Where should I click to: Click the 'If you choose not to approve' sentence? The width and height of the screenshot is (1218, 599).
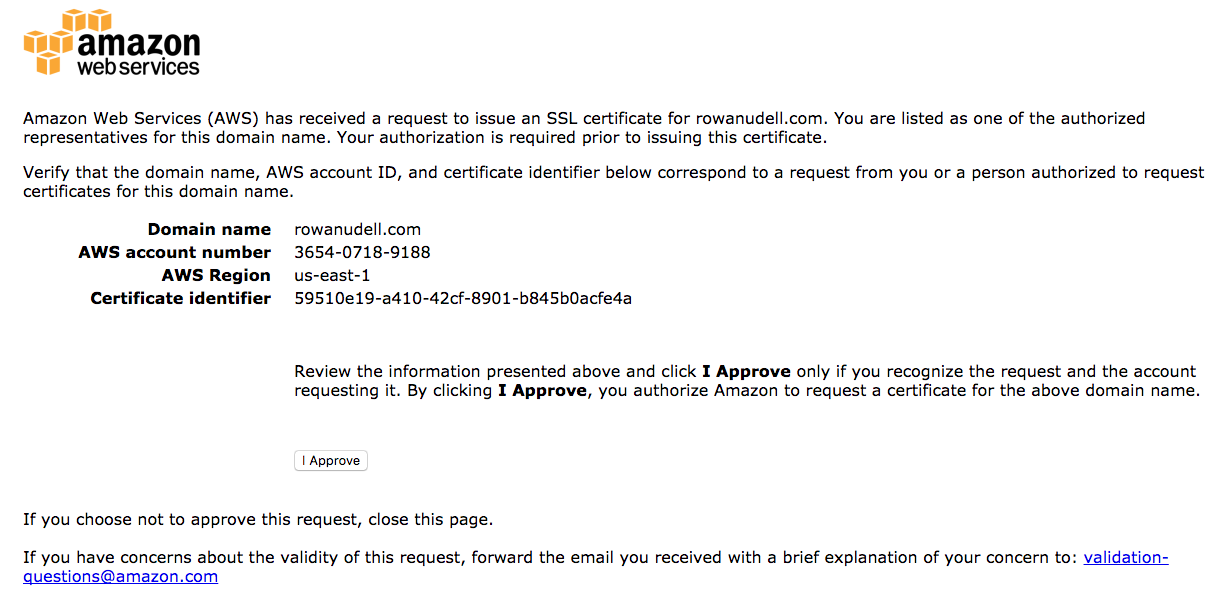coord(258,520)
